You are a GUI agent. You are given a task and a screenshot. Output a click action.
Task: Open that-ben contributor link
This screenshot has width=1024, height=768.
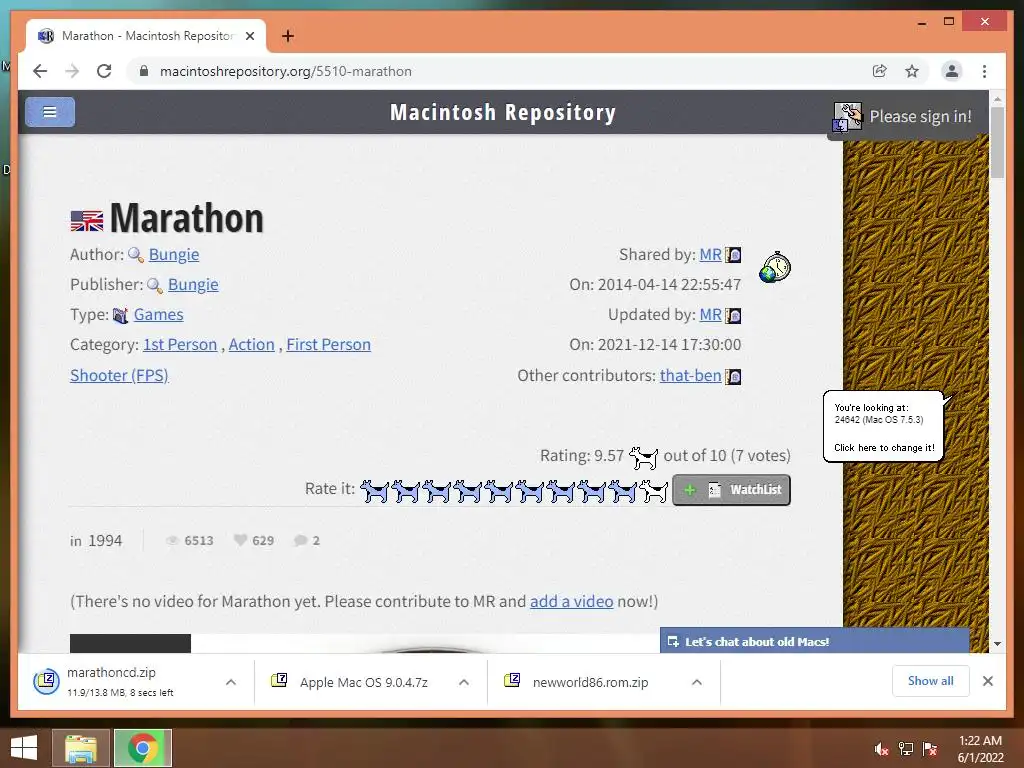[x=690, y=376]
